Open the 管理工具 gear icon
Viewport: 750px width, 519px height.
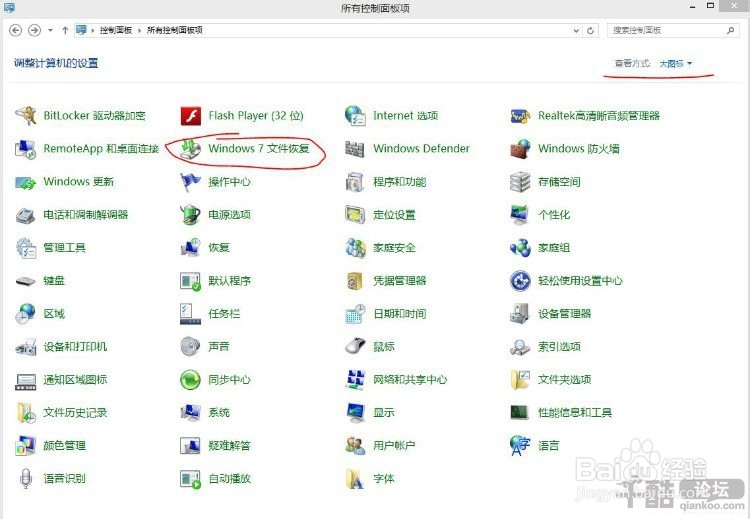click(x=26, y=248)
